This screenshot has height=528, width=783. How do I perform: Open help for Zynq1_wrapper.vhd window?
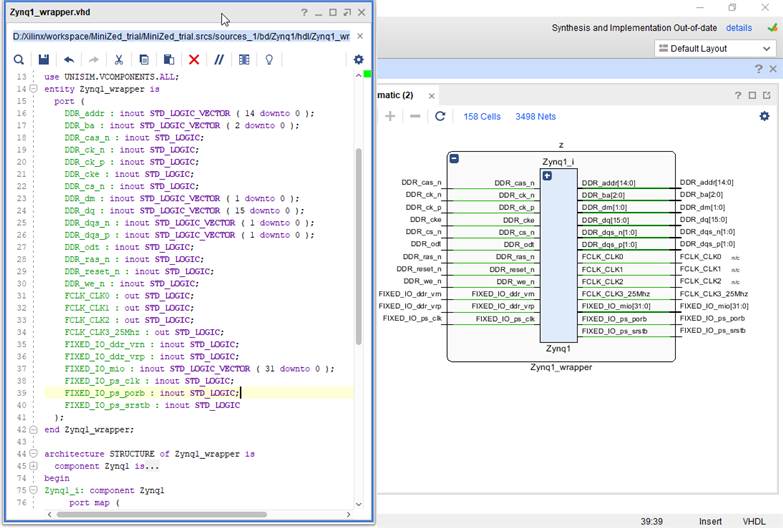coord(304,12)
